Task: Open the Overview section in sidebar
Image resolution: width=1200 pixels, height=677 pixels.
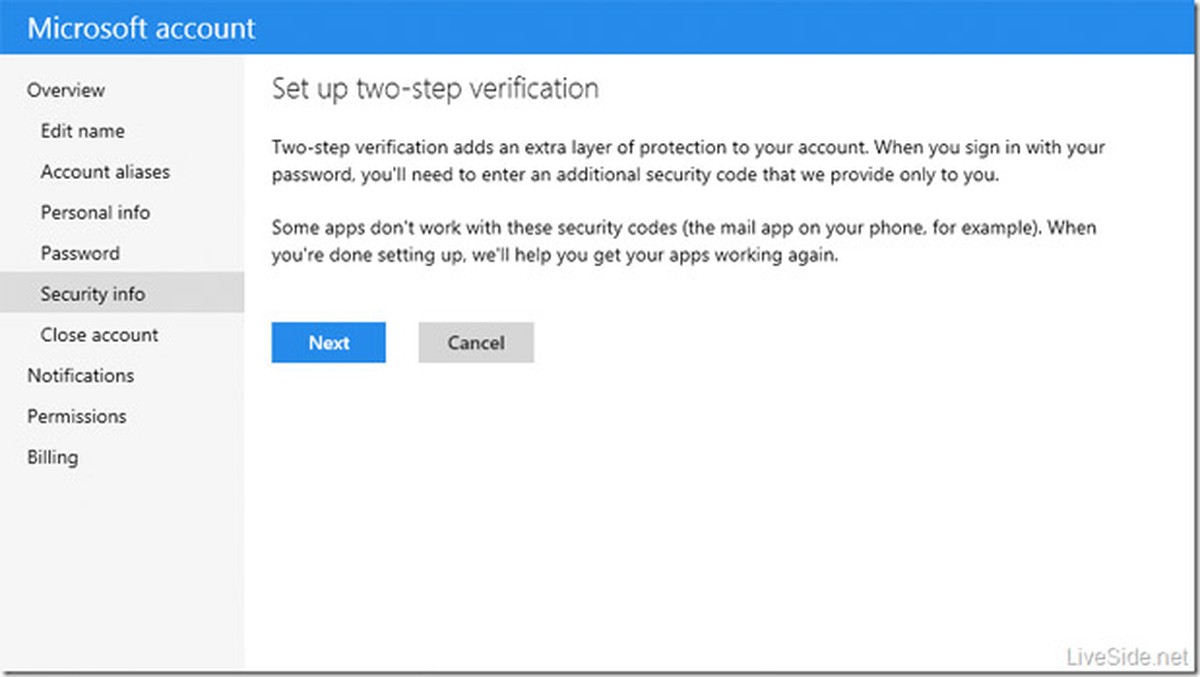Action: coord(66,90)
